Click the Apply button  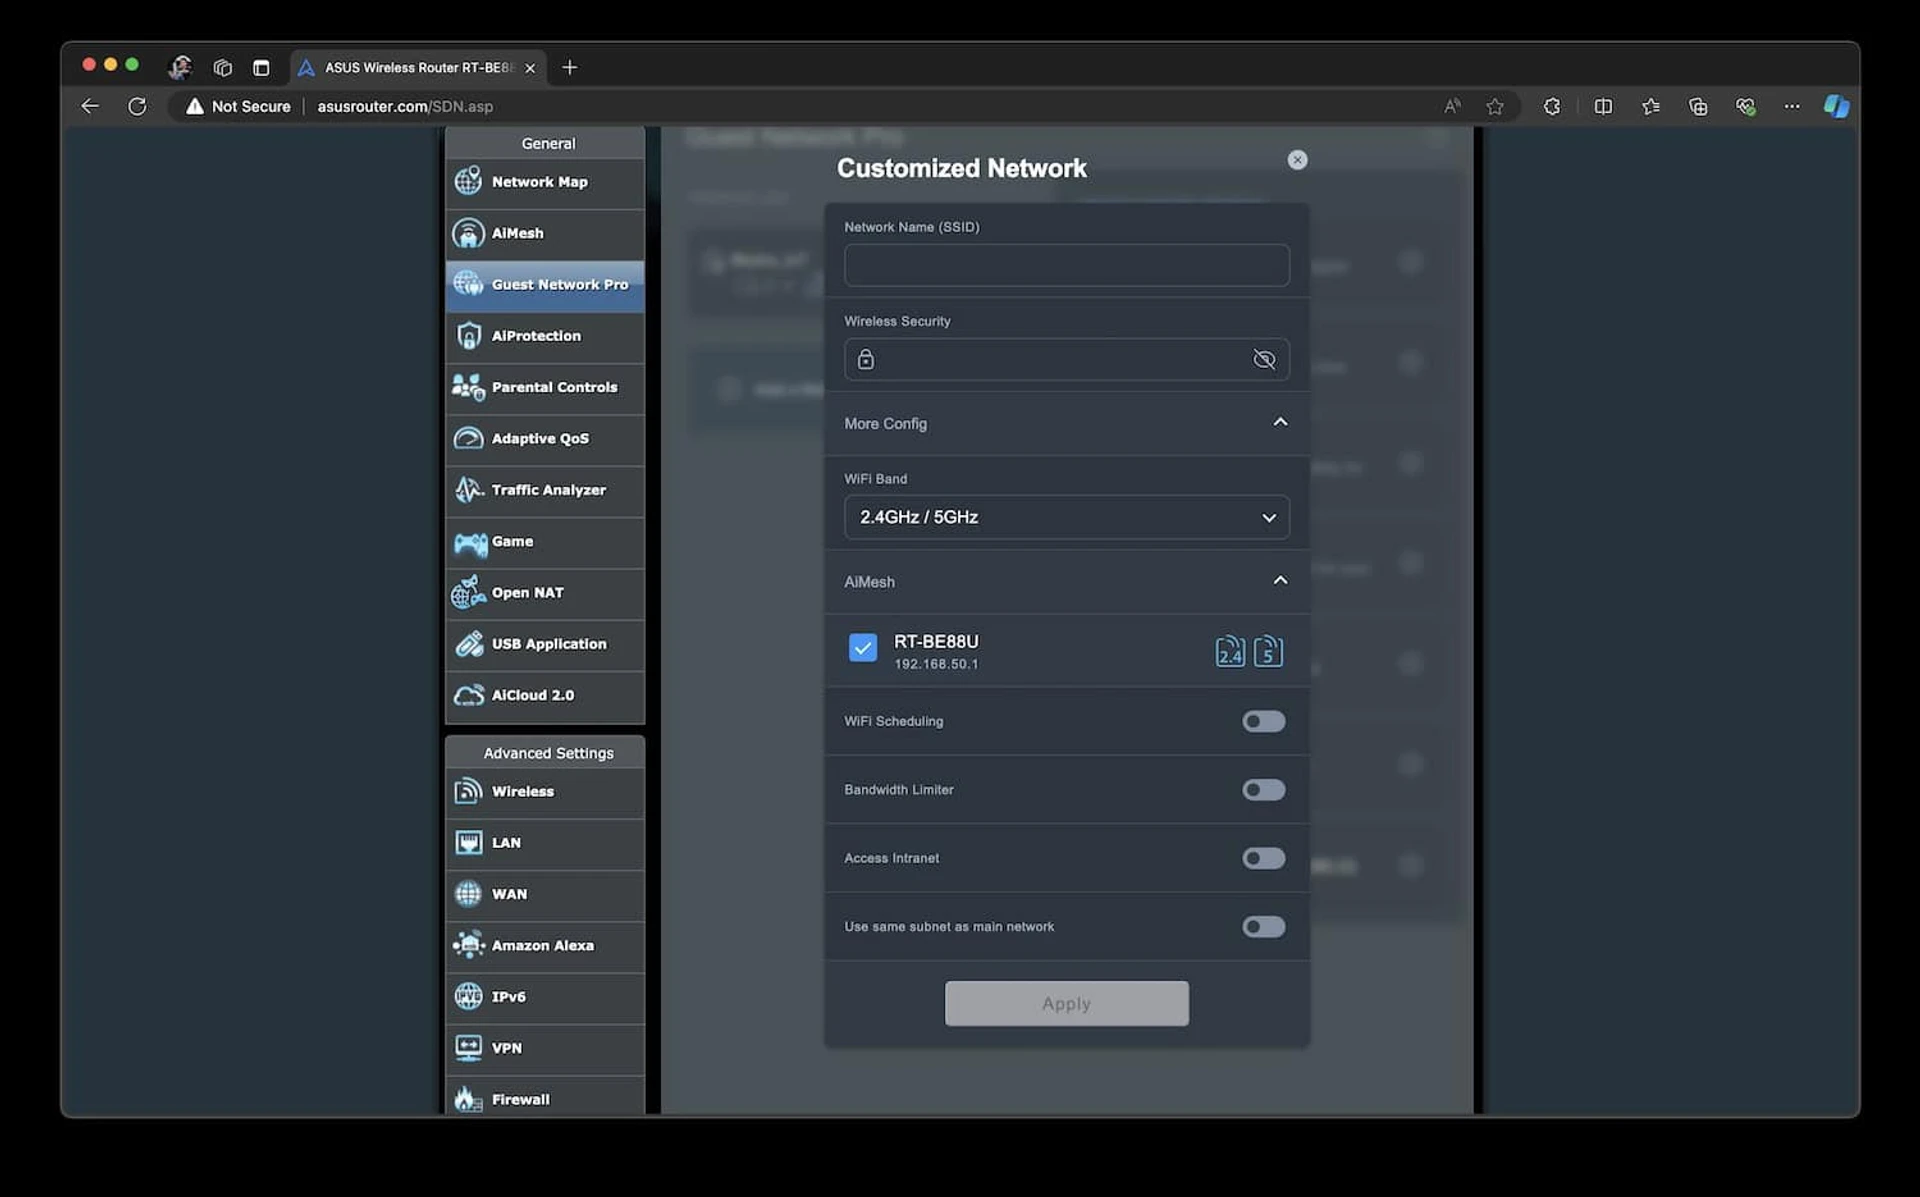point(1066,1003)
